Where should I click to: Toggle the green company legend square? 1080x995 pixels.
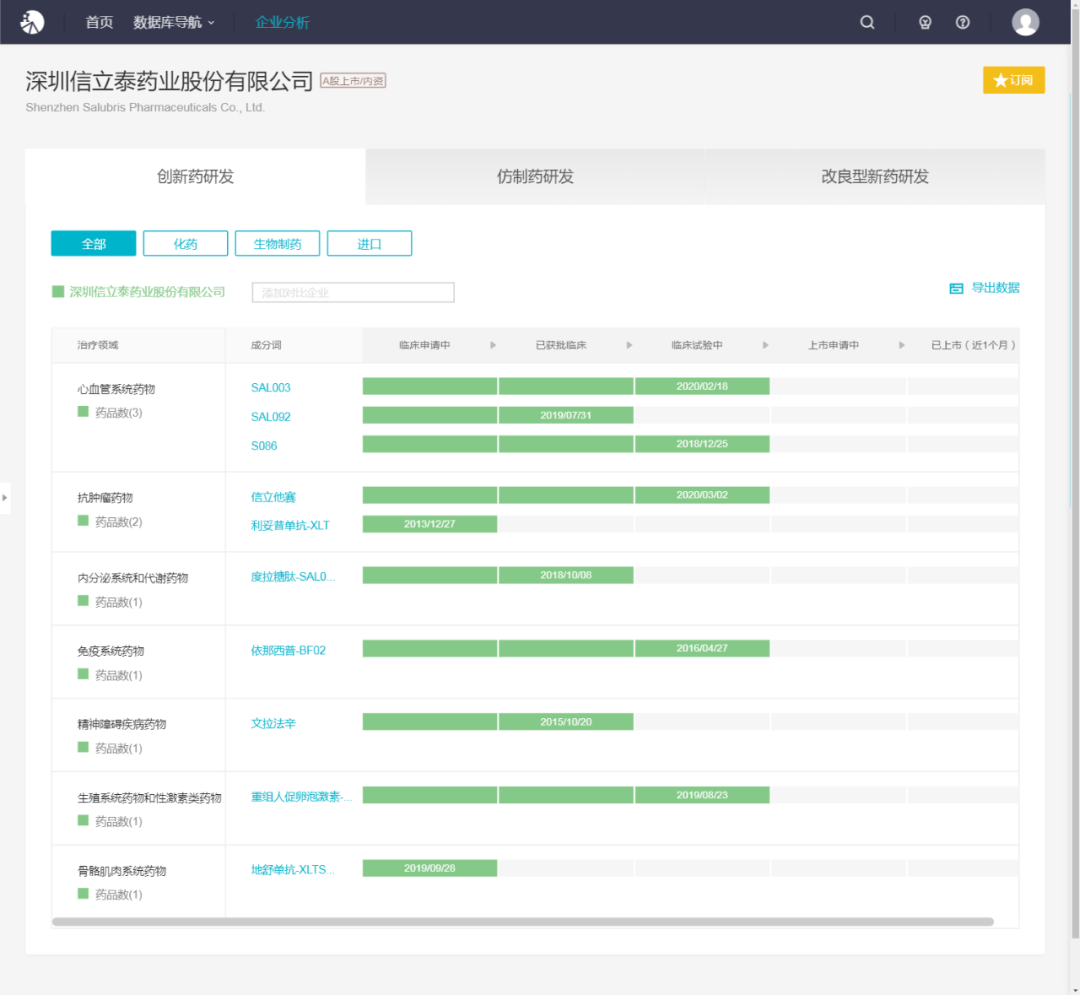pyautogui.click(x=59, y=292)
